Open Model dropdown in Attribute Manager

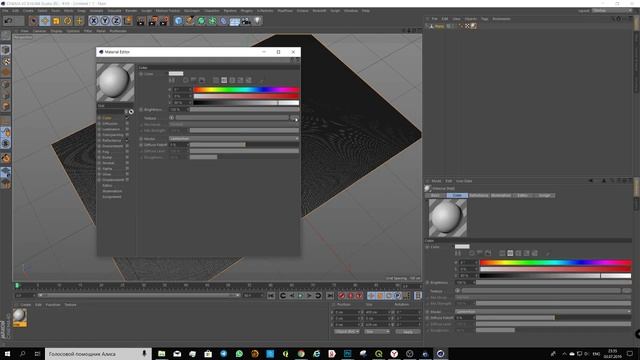[543, 311]
